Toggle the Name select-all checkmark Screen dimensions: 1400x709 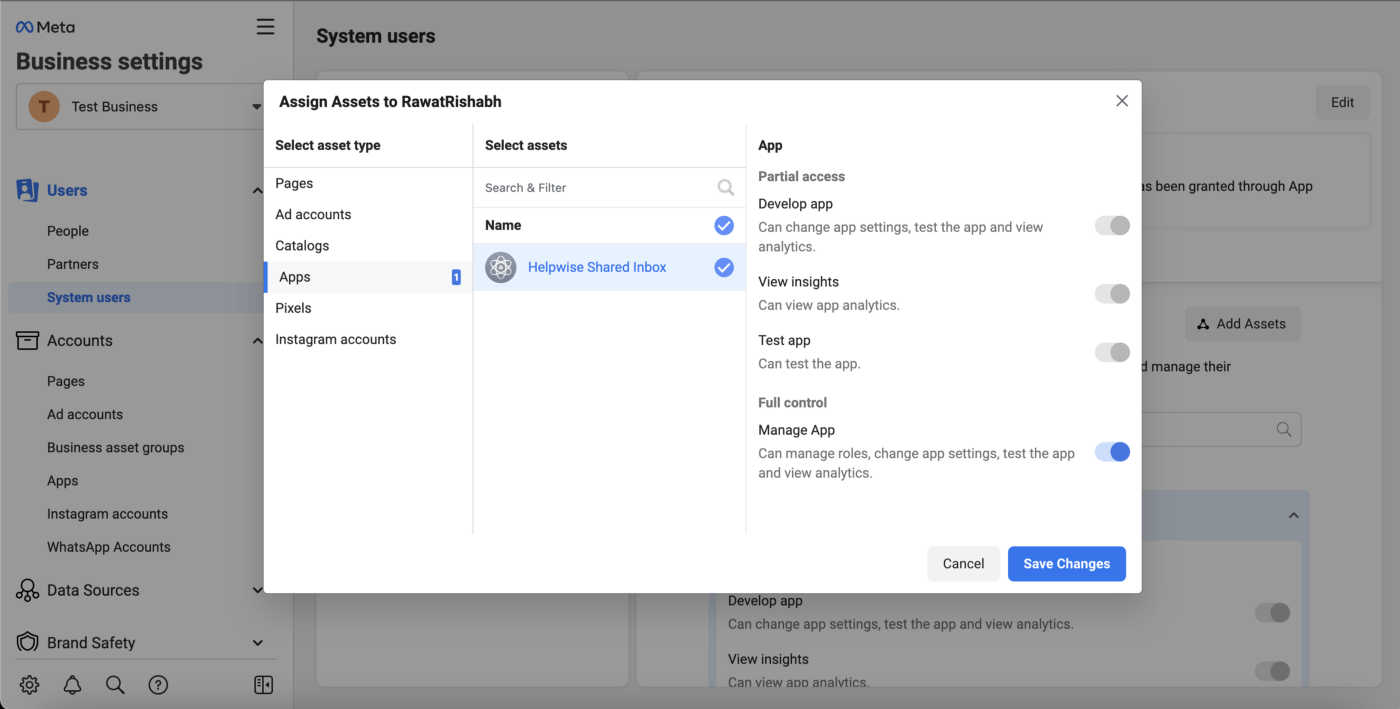click(x=724, y=226)
